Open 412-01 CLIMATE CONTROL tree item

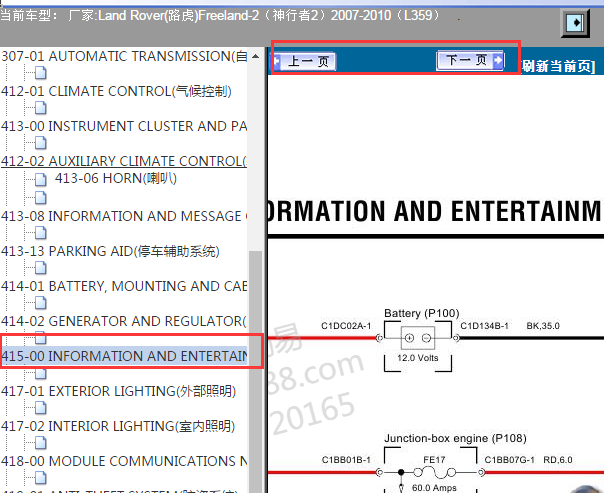coord(116,91)
